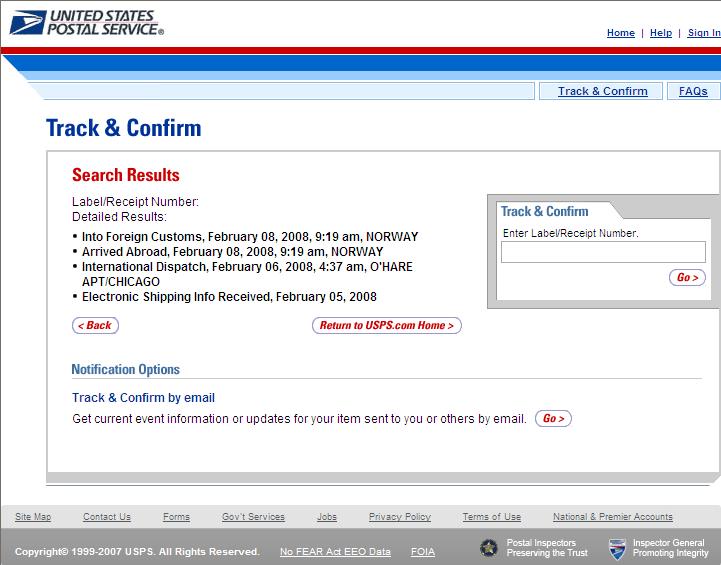Click the Track & Confirm by email heading
This screenshot has width=721, height=565.
click(x=143, y=398)
